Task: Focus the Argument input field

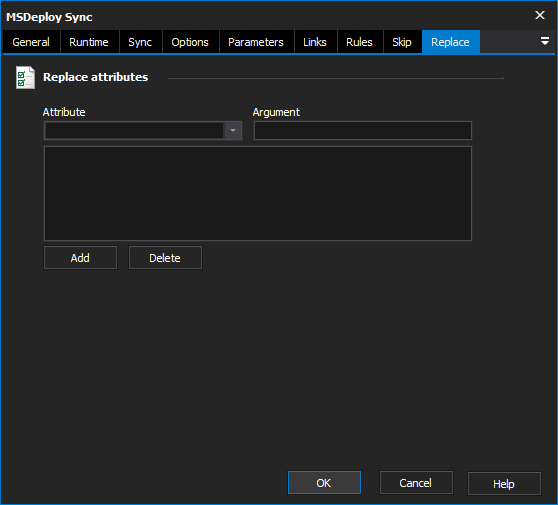Action: click(363, 131)
